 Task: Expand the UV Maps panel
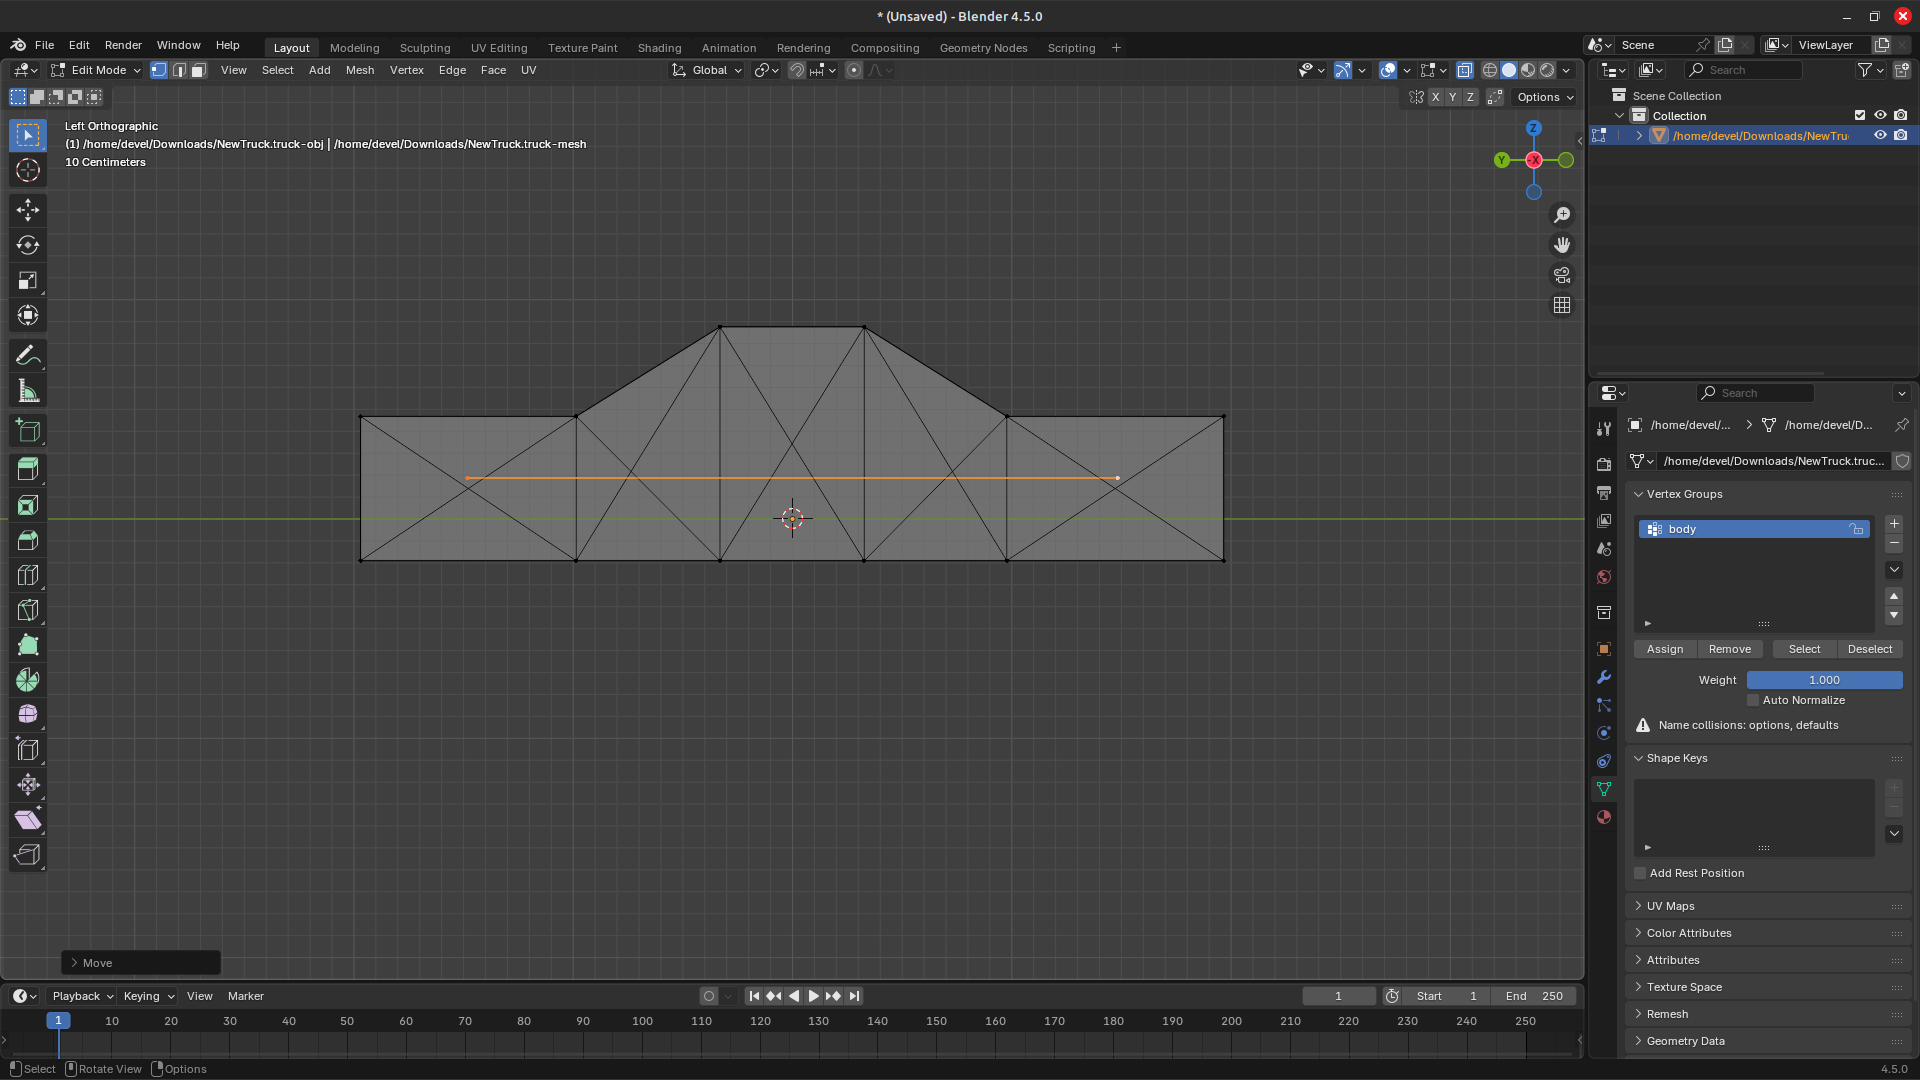1670,906
